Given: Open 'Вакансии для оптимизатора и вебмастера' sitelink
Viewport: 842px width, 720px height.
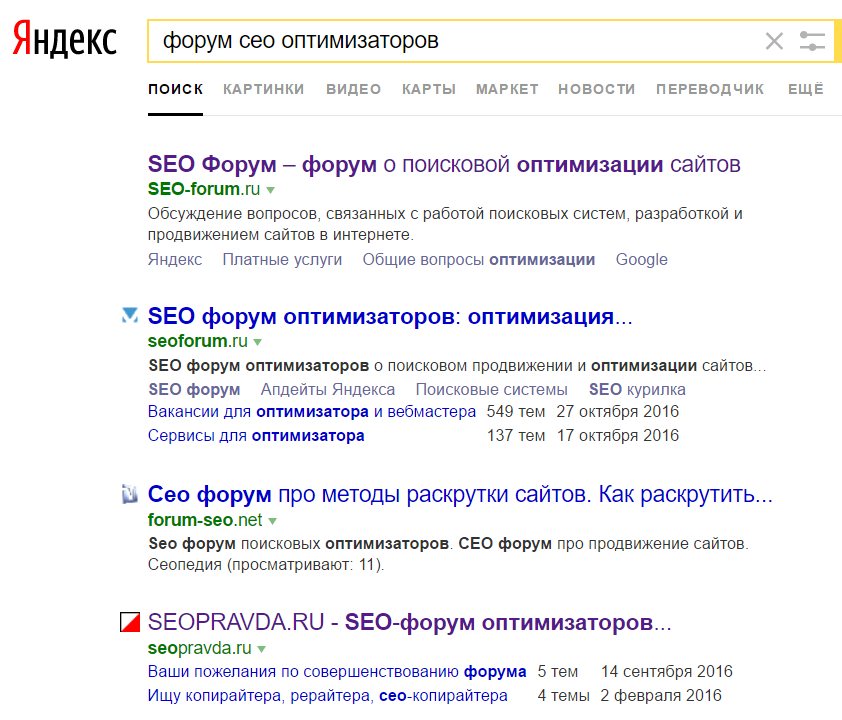Looking at the screenshot, I should pos(312,412).
